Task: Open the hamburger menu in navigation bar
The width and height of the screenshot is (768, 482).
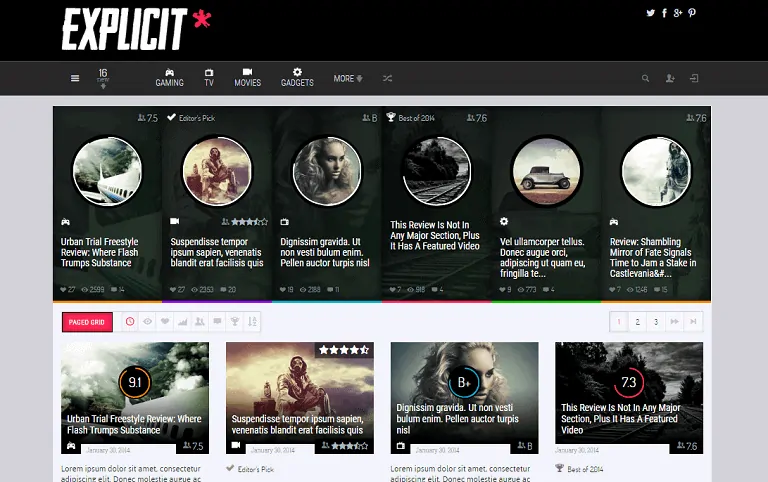Action: (x=75, y=78)
